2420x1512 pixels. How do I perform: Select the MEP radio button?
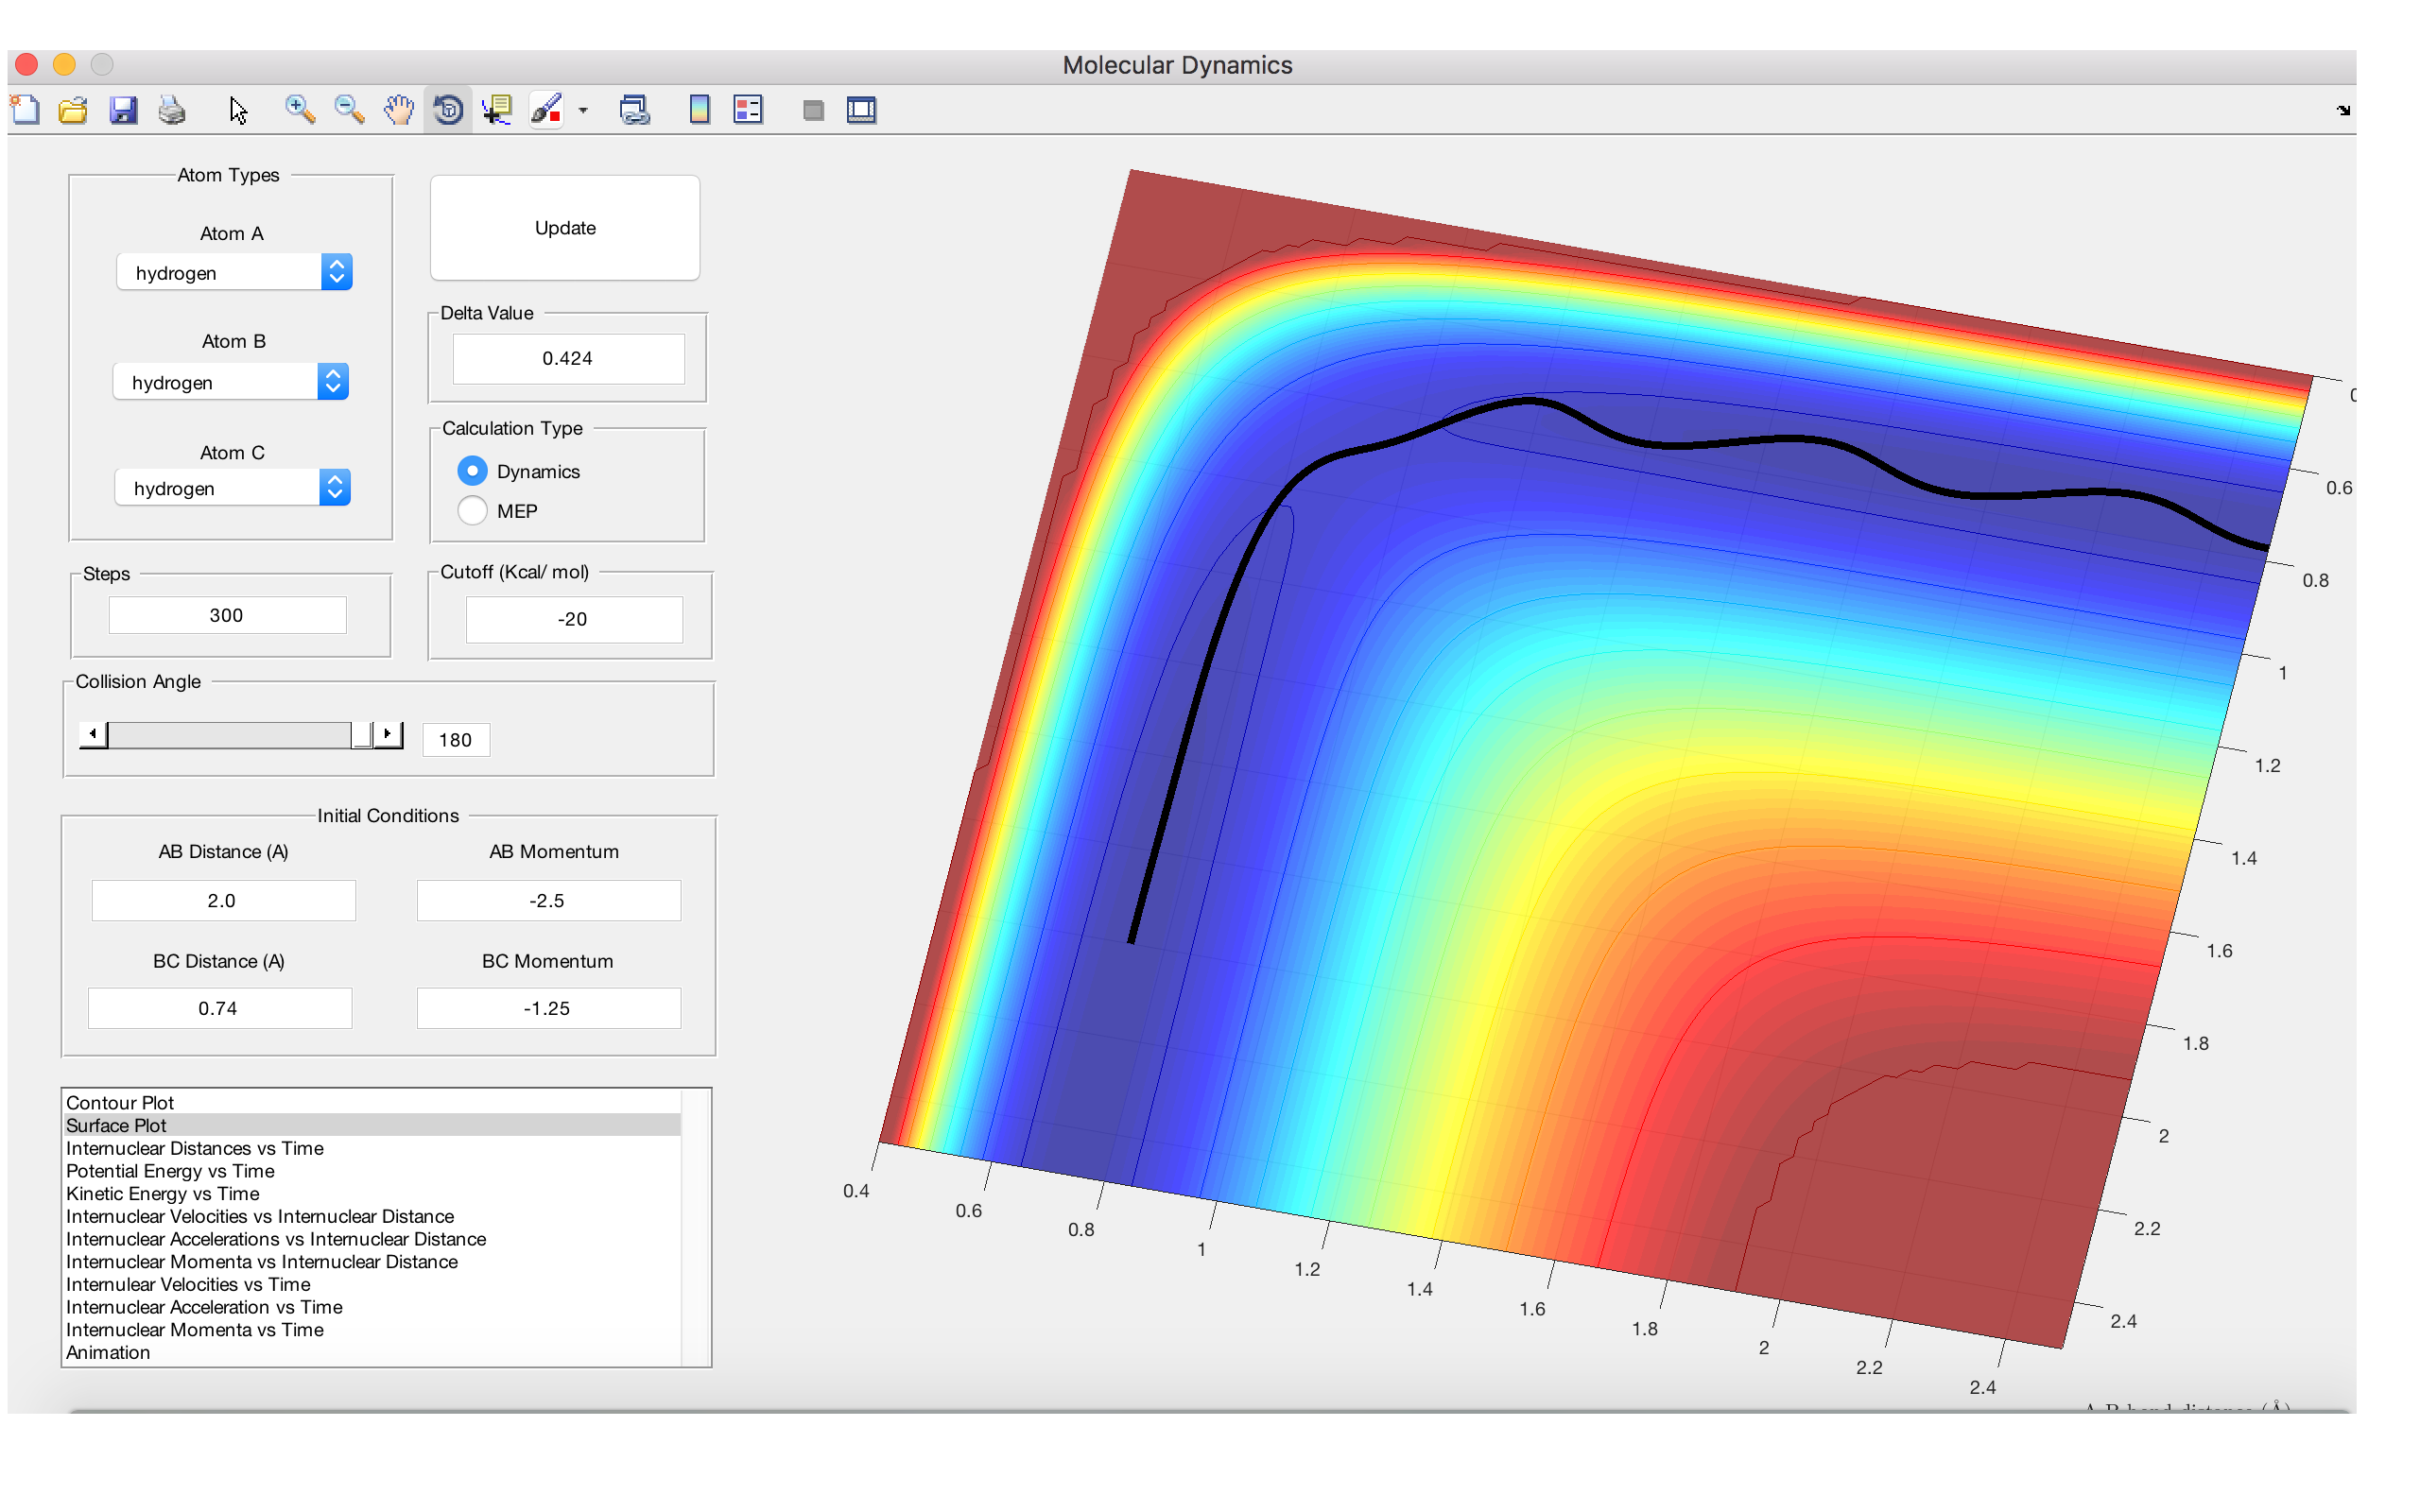tap(472, 511)
